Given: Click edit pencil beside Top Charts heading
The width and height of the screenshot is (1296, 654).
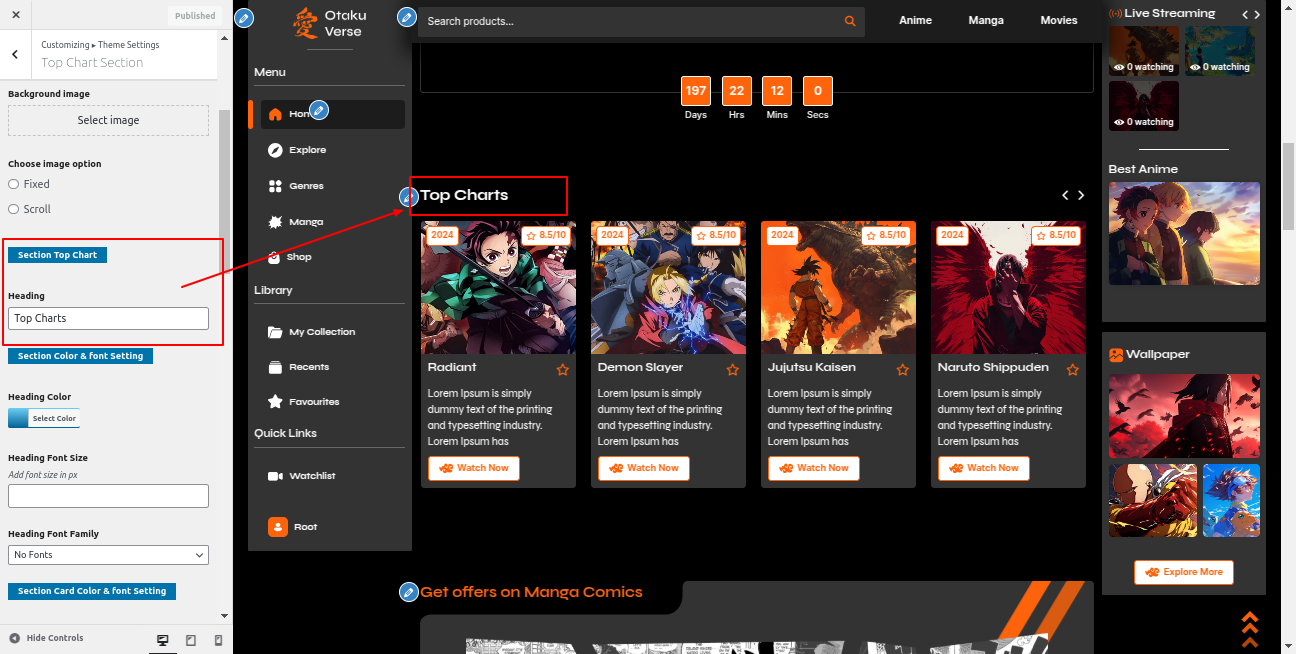Looking at the screenshot, I should coord(408,196).
